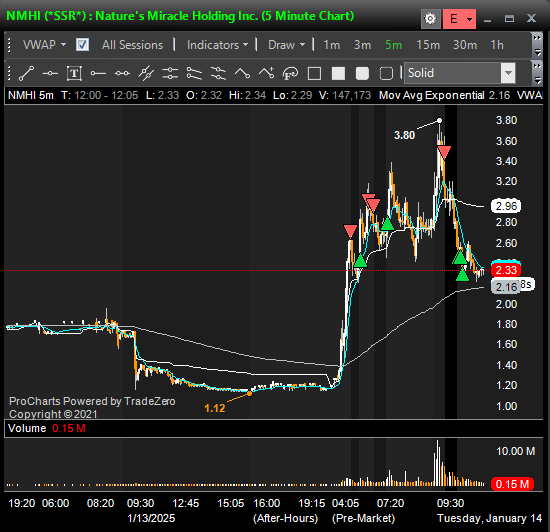Click the Tuesday, January 14 date label
The image size is (550, 532).
click(489, 518)
